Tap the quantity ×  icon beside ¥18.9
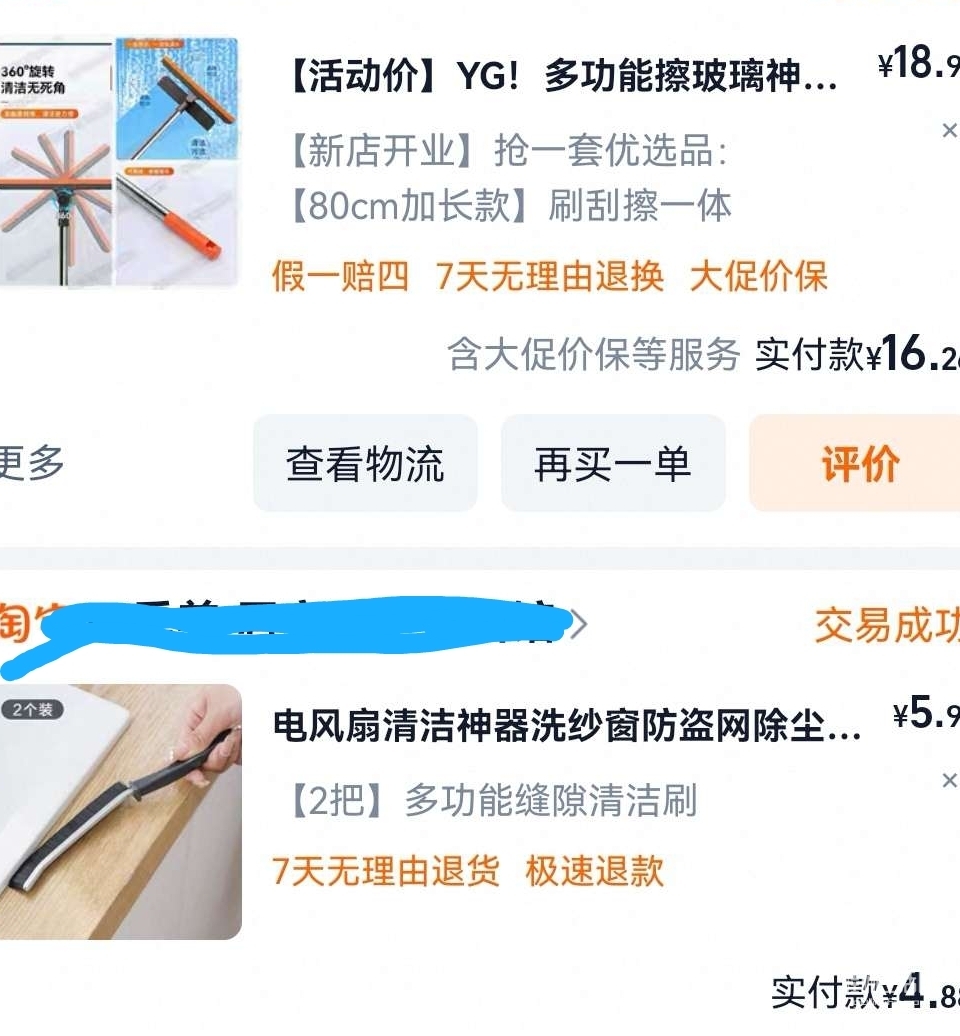This screenshot has width=960, height=1036. click(949, 130)
